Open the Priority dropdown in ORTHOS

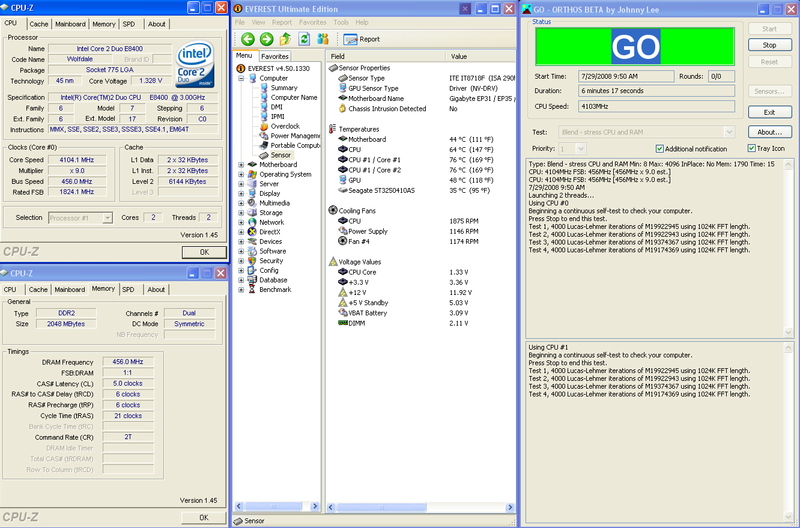click(x=580, y=149)
